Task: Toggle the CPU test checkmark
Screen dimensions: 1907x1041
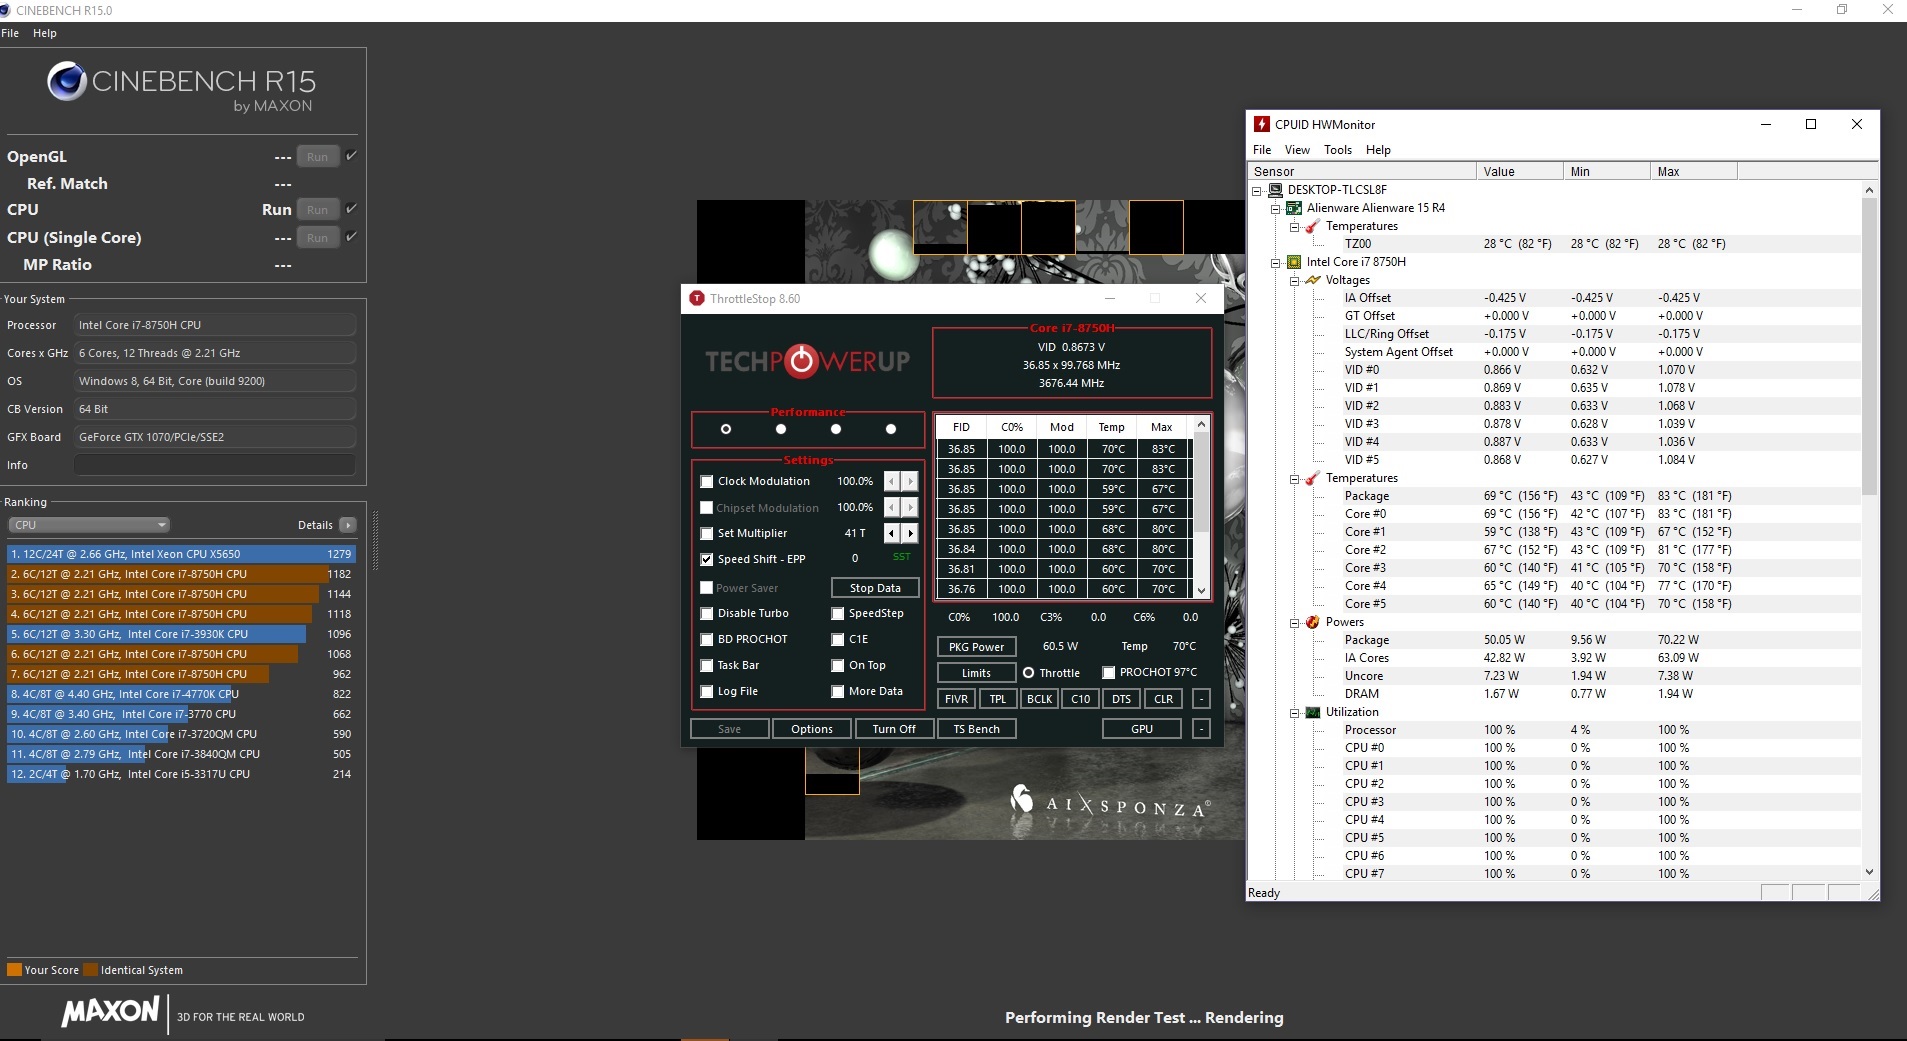Action: tap(351, 209)
